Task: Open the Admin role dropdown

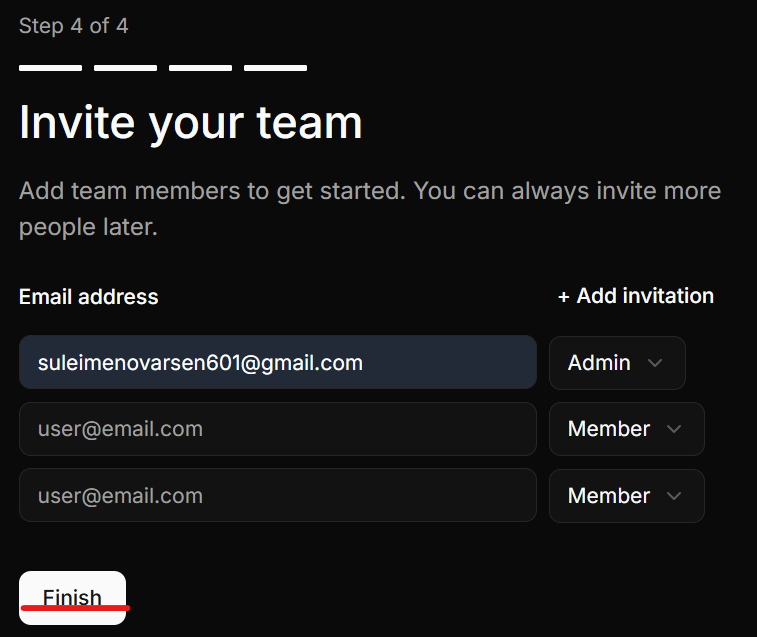Action: point(616,362)
